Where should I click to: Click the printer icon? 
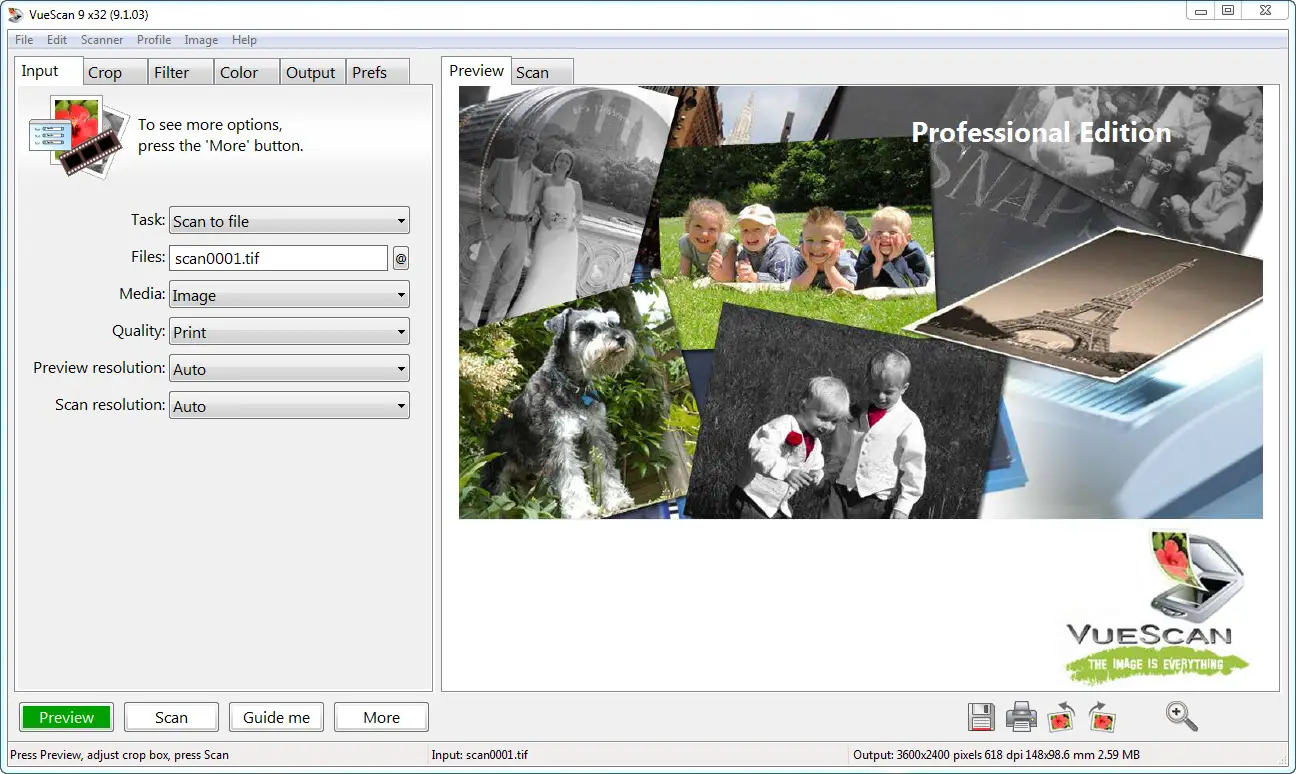tap(1021, 716)
